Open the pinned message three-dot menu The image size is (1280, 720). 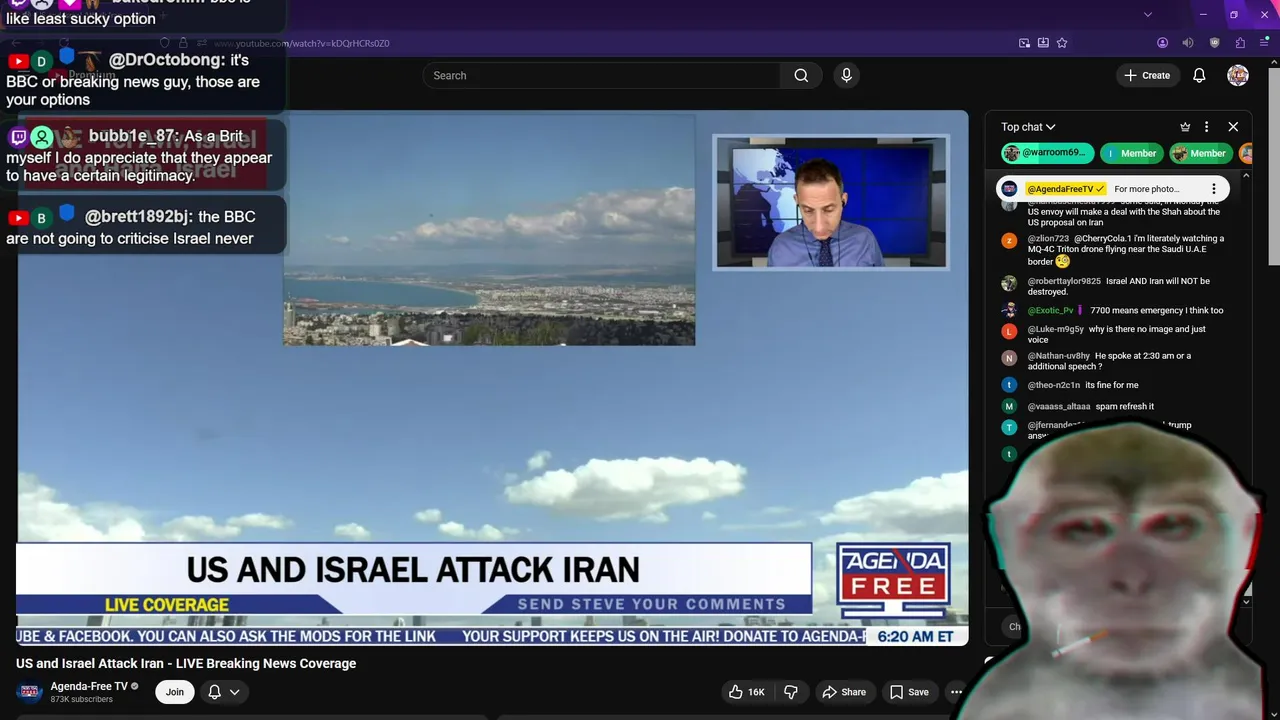[x=1214, y=189]
